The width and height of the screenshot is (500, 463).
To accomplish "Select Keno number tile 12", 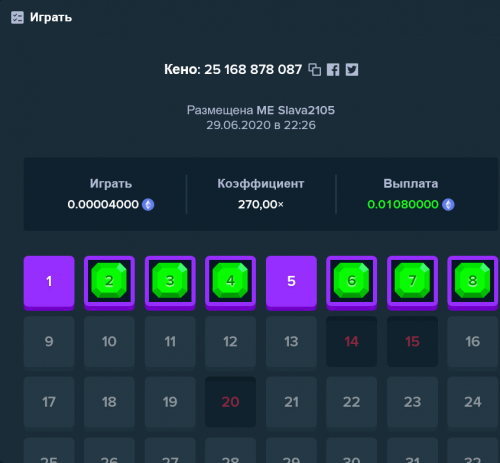I will 231,342.
